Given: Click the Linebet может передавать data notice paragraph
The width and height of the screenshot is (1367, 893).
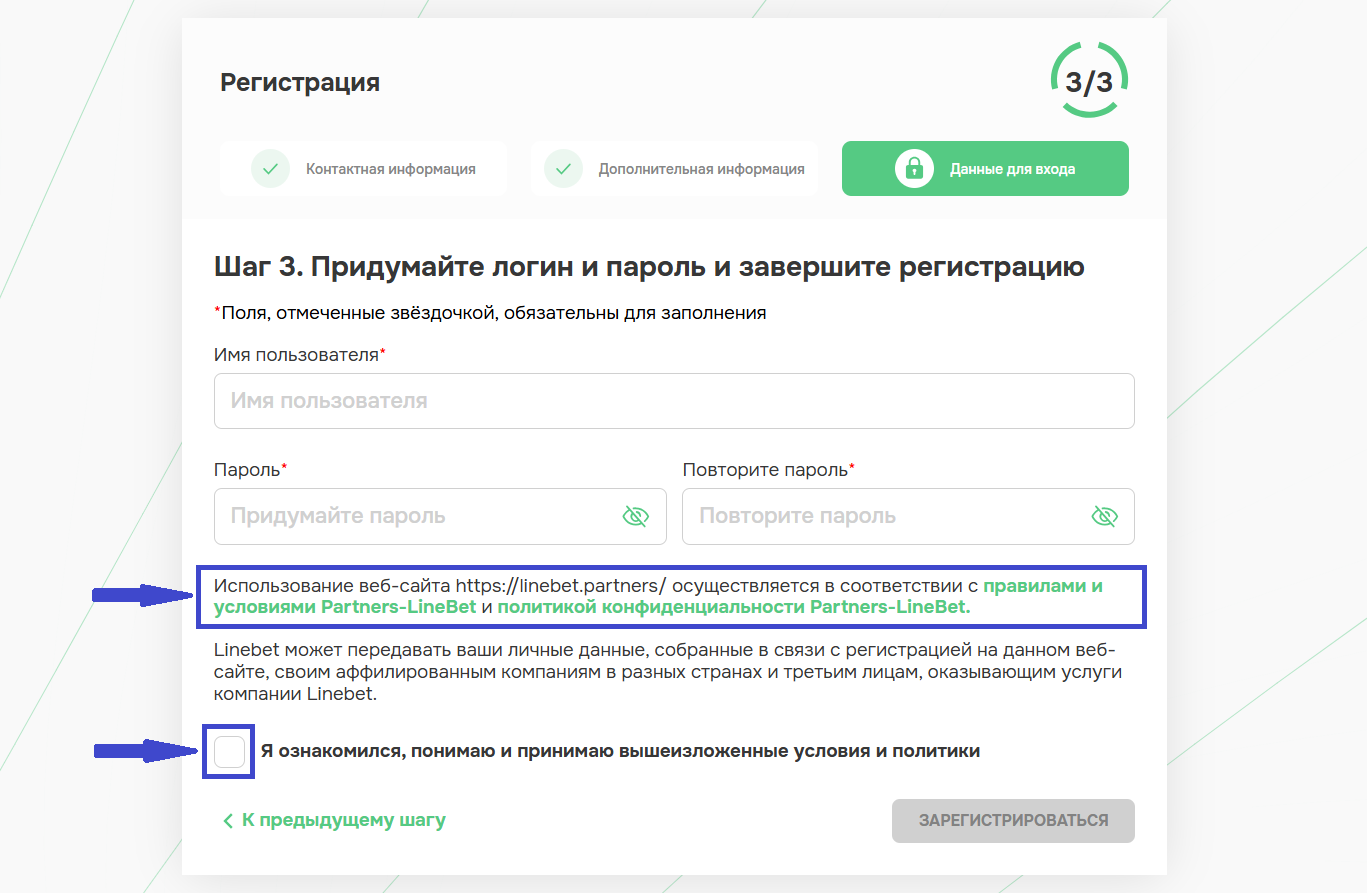Looking at the screenshot, I should [668, 672].
